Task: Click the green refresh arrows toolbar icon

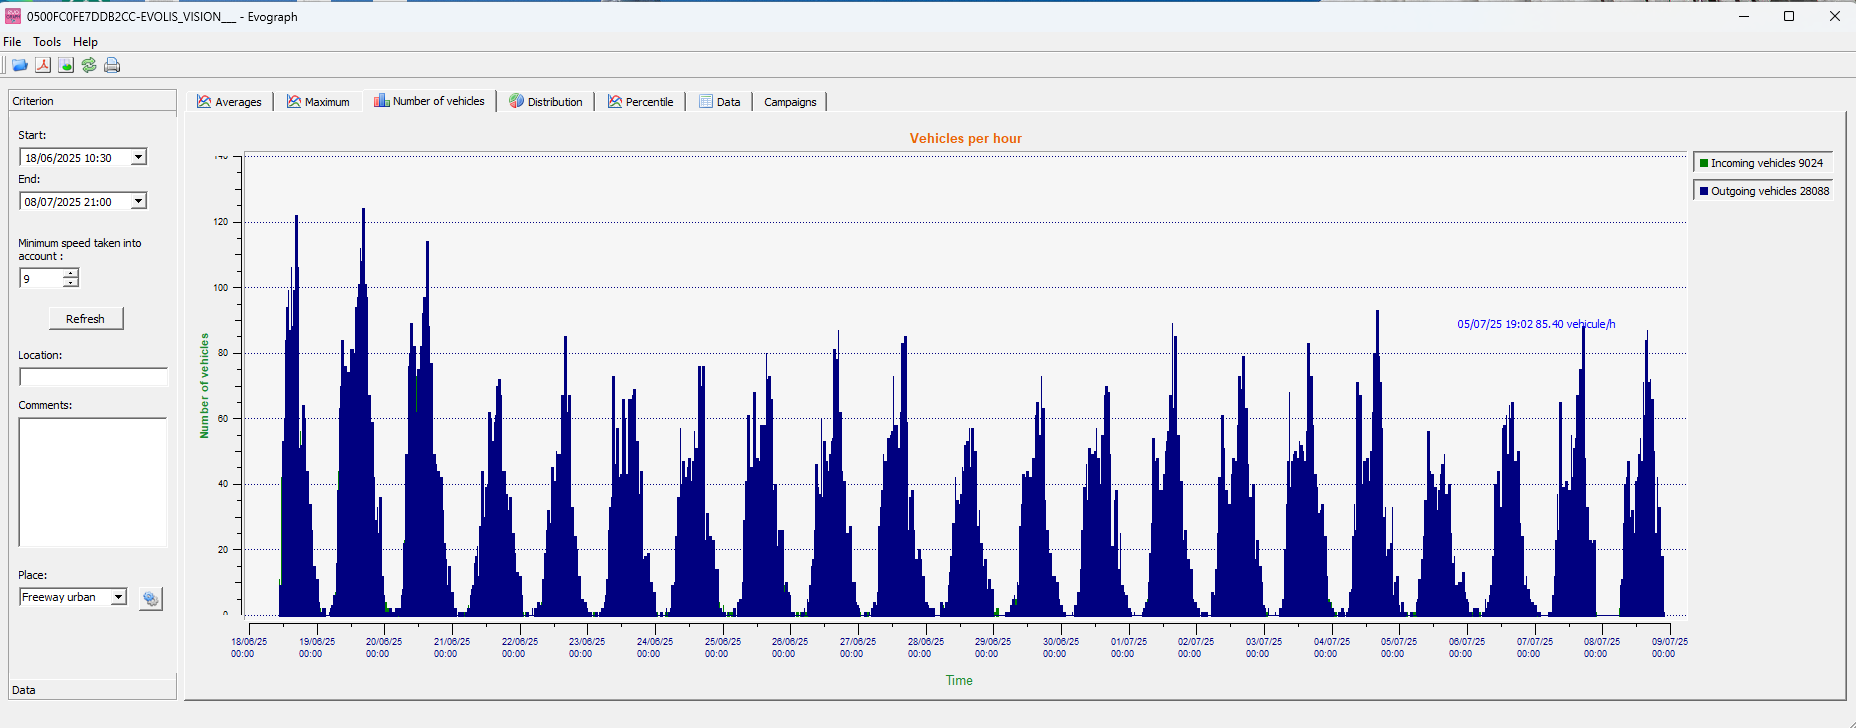Action: 89,65
